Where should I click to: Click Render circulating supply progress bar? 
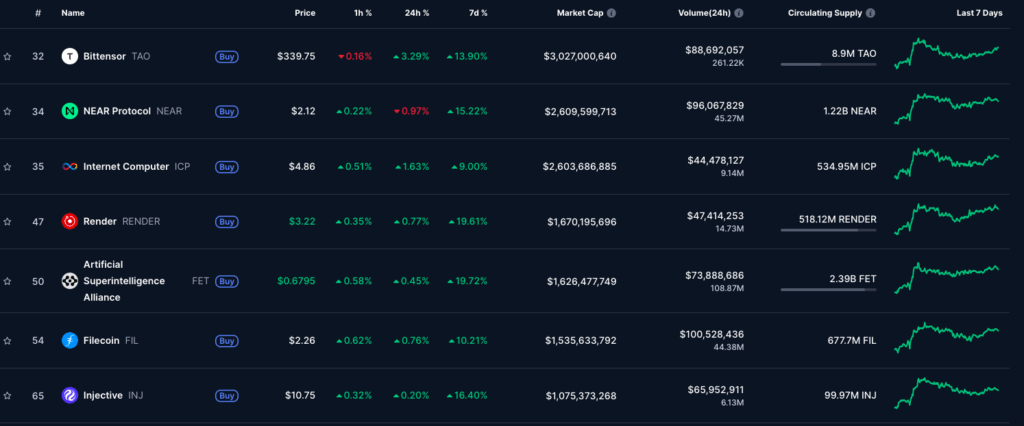829,230
